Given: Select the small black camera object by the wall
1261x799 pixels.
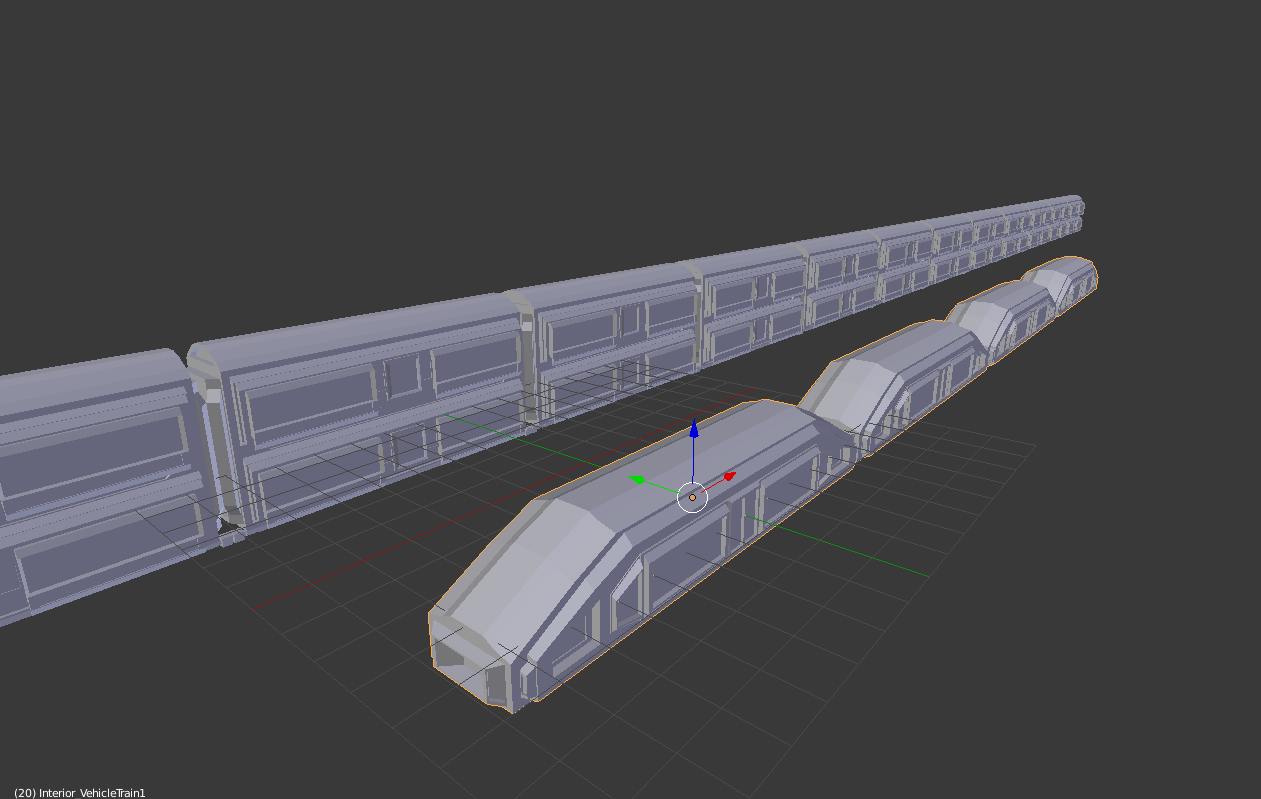Looking at the screenshot, I should click(x=229, y=523).
